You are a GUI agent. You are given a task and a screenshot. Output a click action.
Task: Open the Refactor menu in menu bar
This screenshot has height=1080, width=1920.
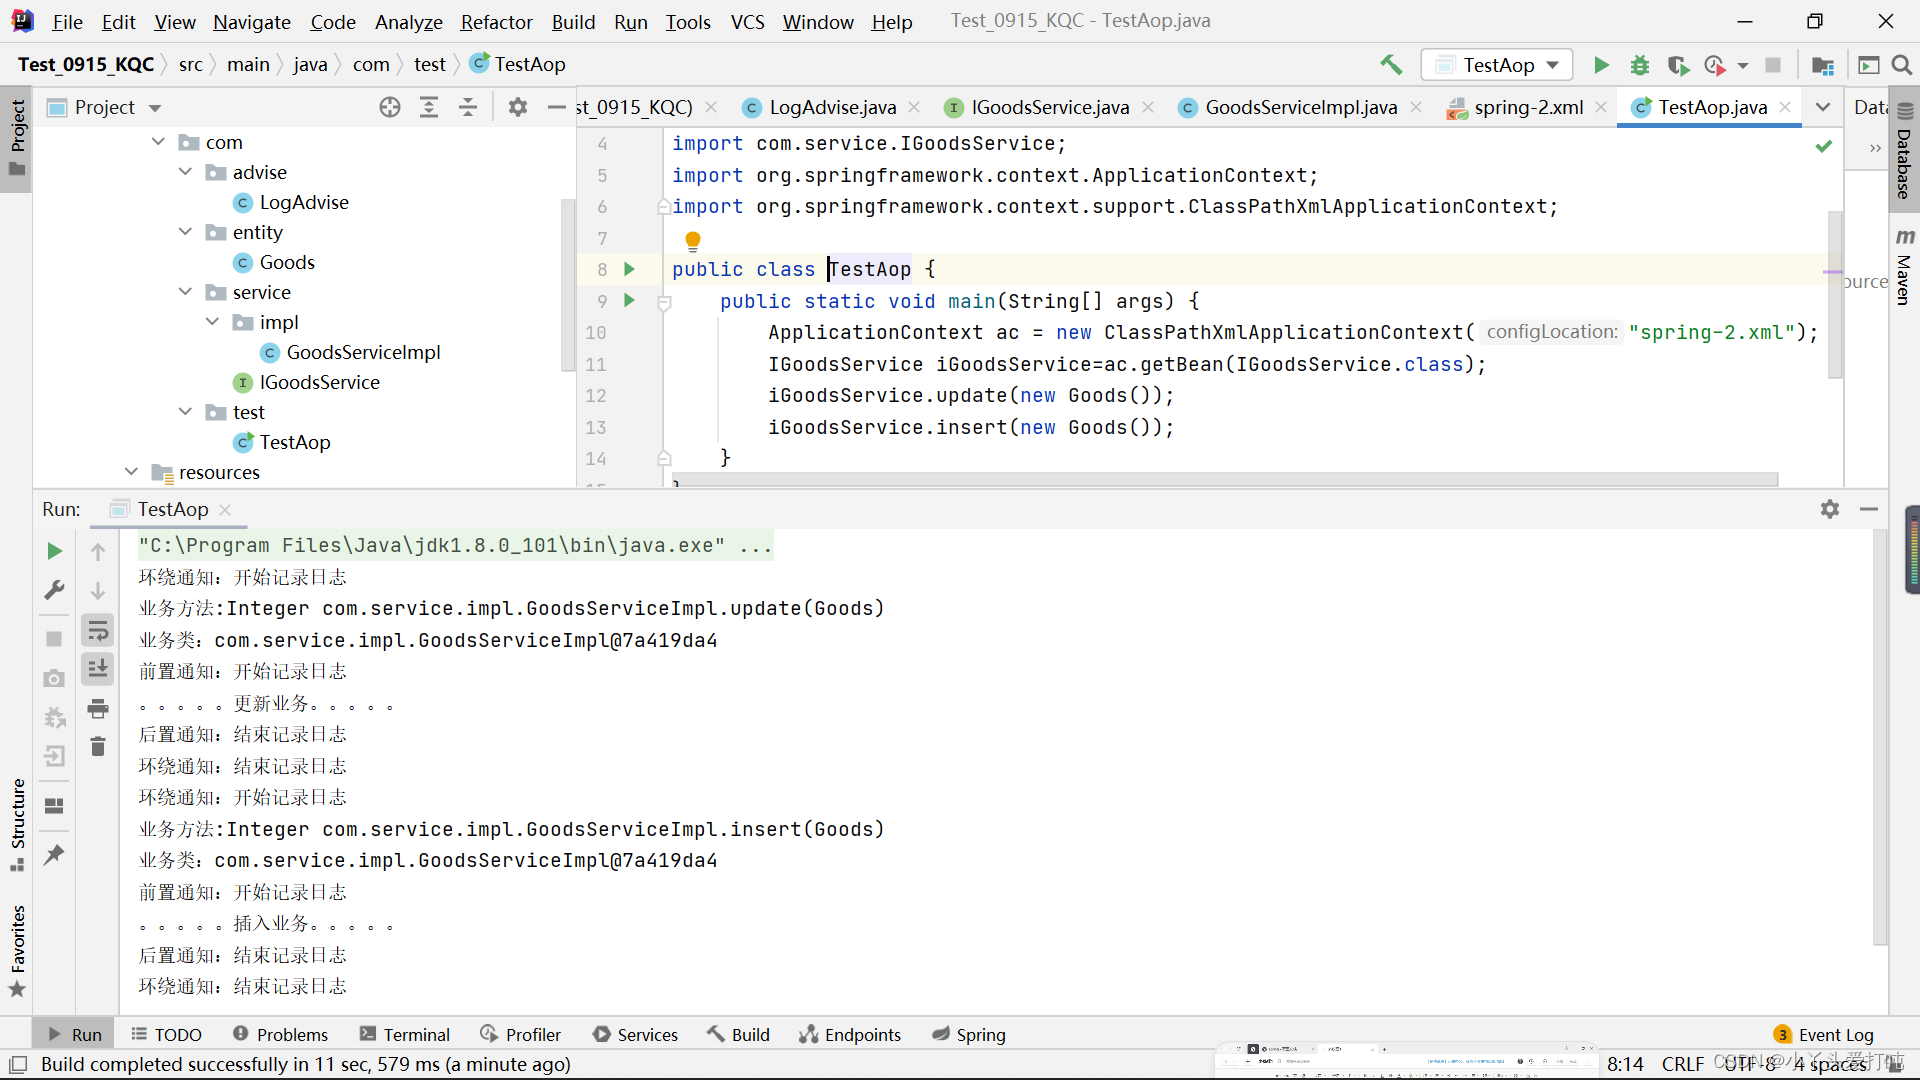pyautogui.click(x=497, y=22)
